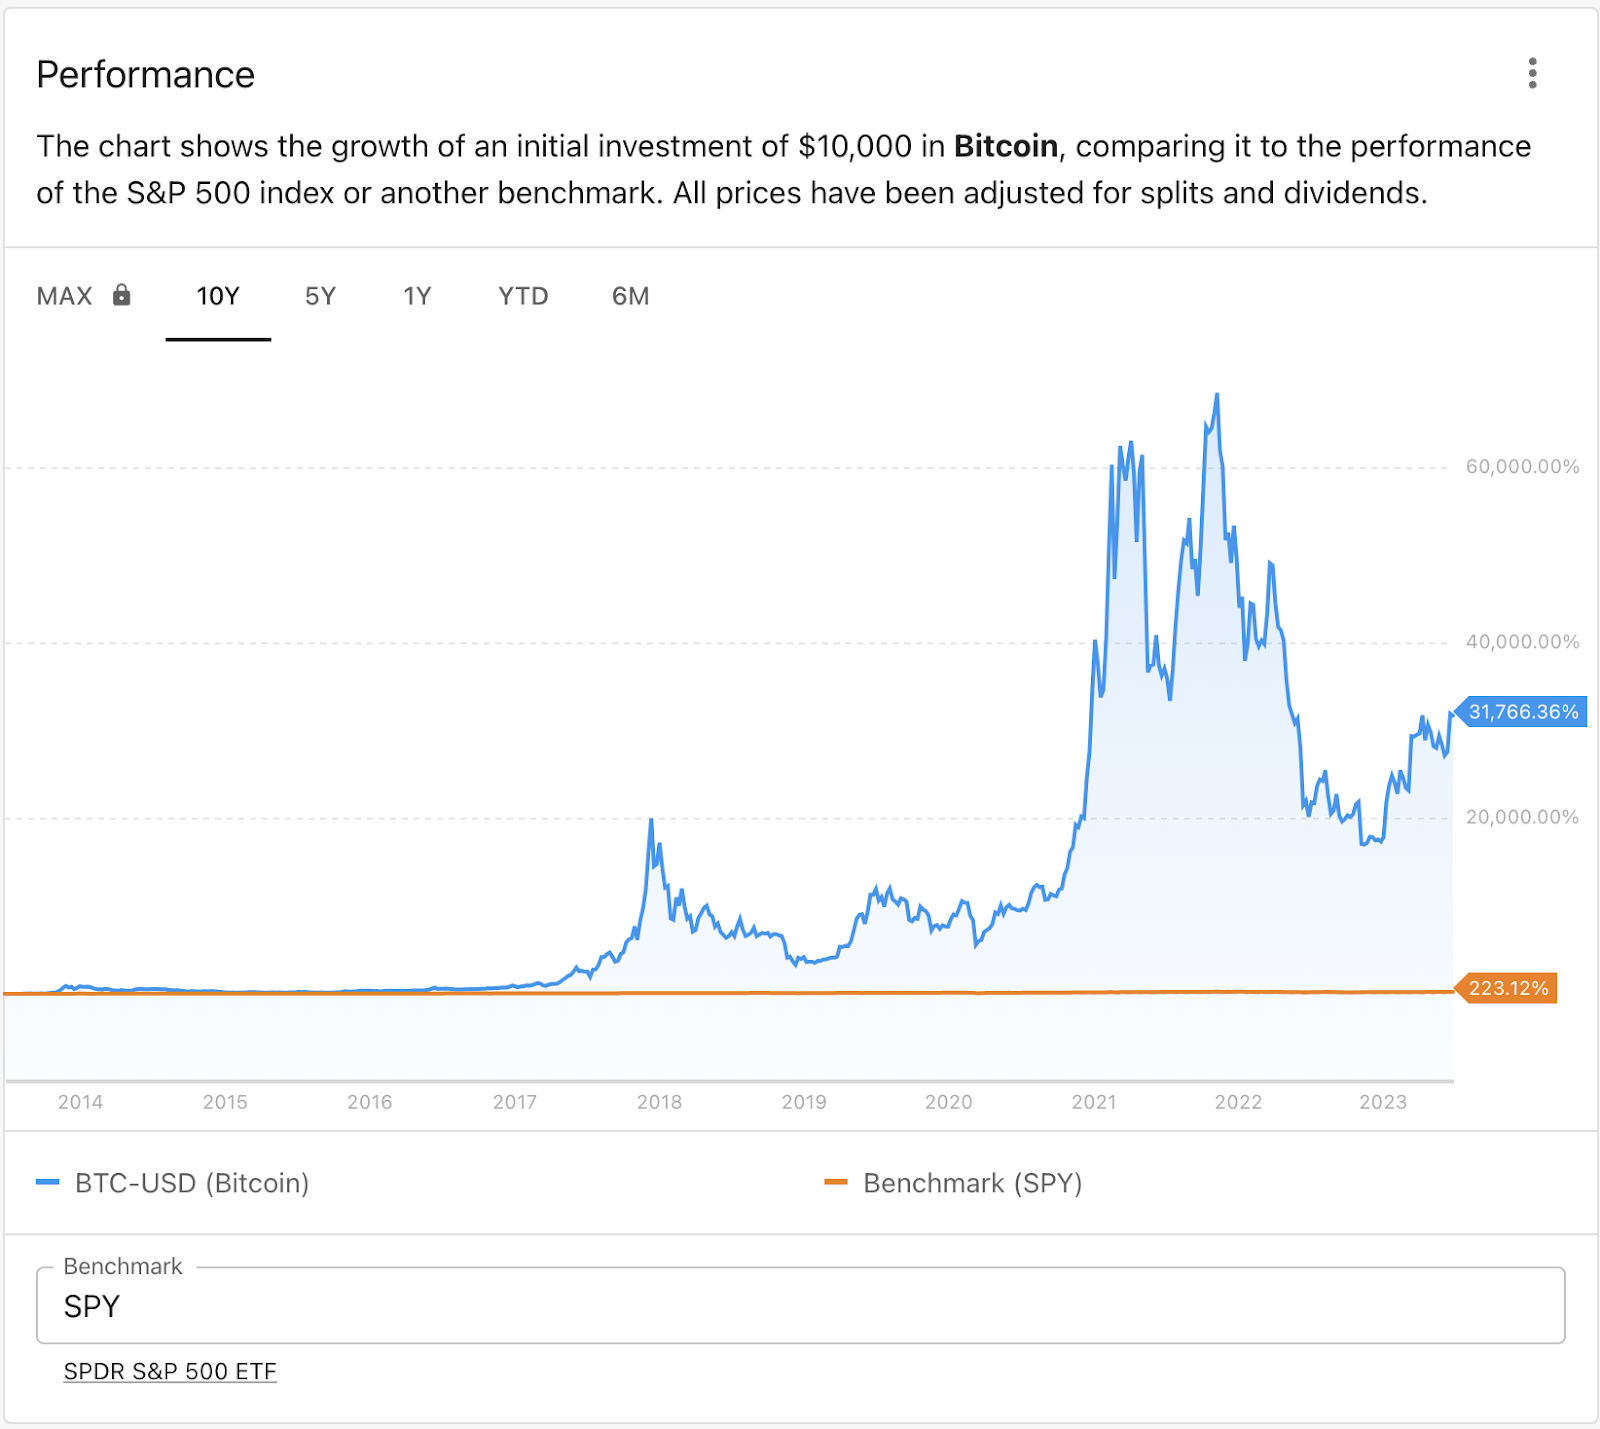
Task: Toggle the BTC-USD (Bitcoin) legend series
Action: (x=191, y=1183)
